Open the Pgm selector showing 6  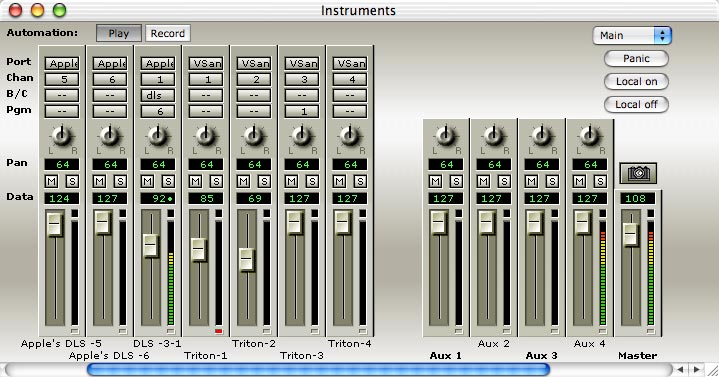tap(158, 111)
